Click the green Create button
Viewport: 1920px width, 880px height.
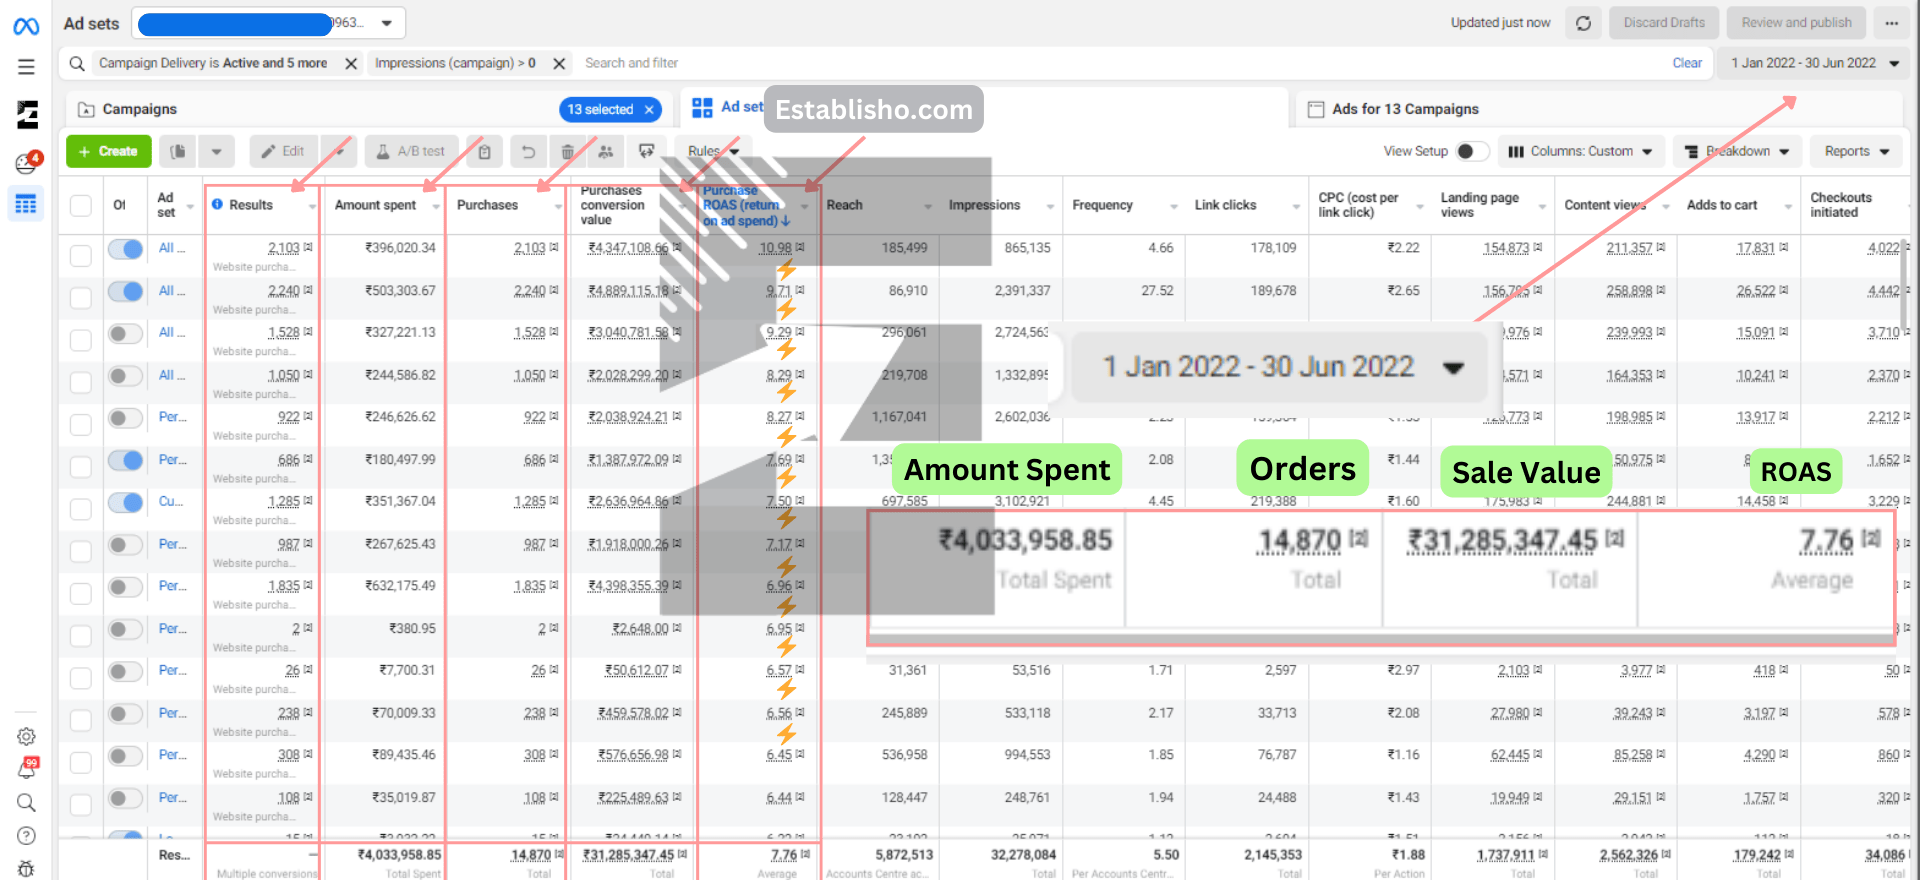click(109, 151)
